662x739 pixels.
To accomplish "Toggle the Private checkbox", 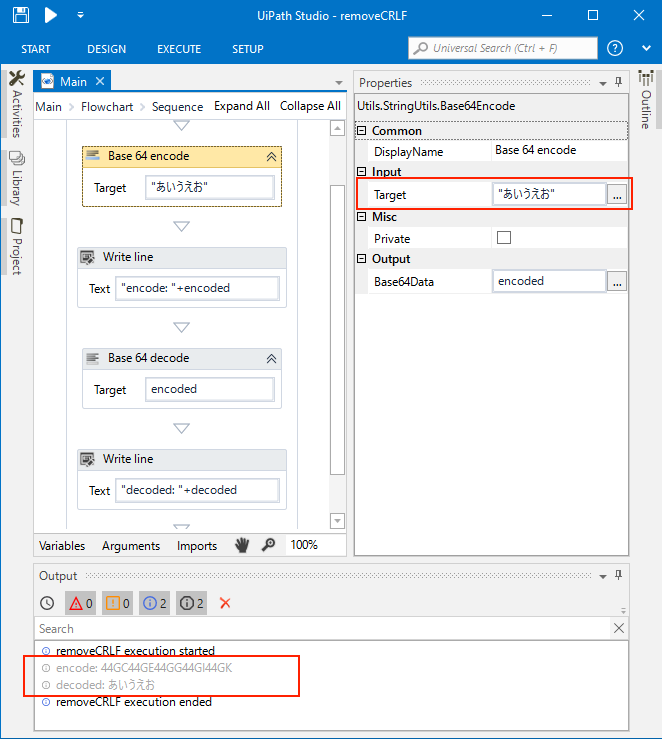I will click(x=504, y=238).
